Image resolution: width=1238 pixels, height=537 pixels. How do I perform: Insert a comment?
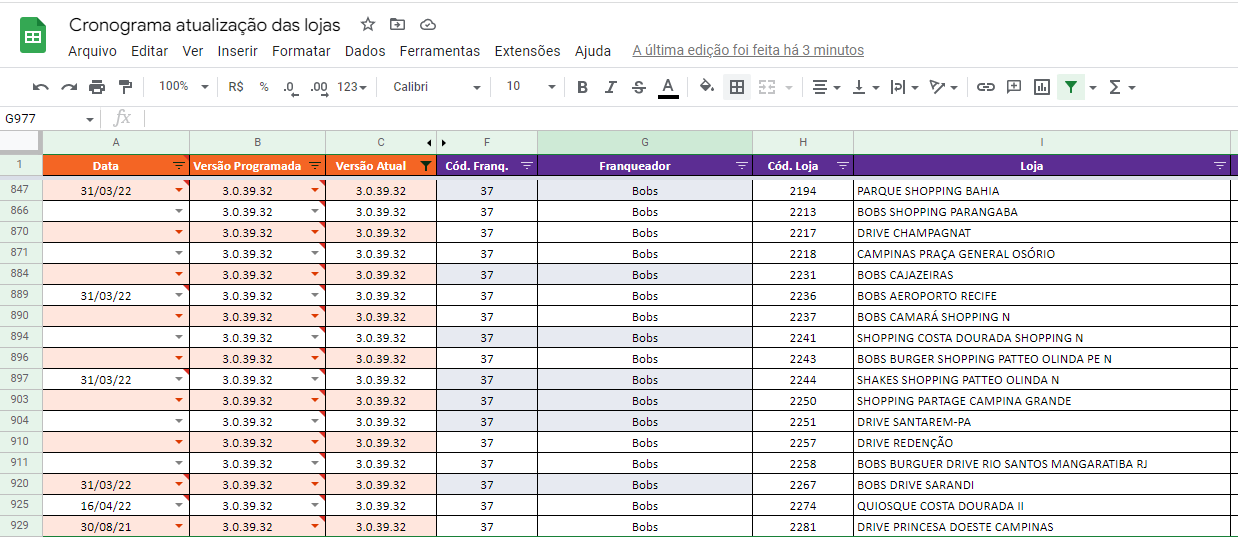tap(1014, 87)
